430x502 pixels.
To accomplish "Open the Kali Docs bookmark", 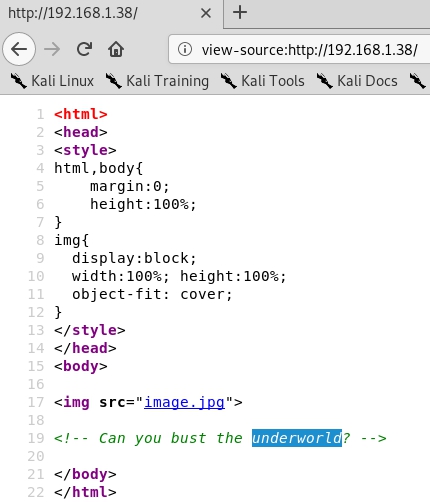I will [357, 81].
